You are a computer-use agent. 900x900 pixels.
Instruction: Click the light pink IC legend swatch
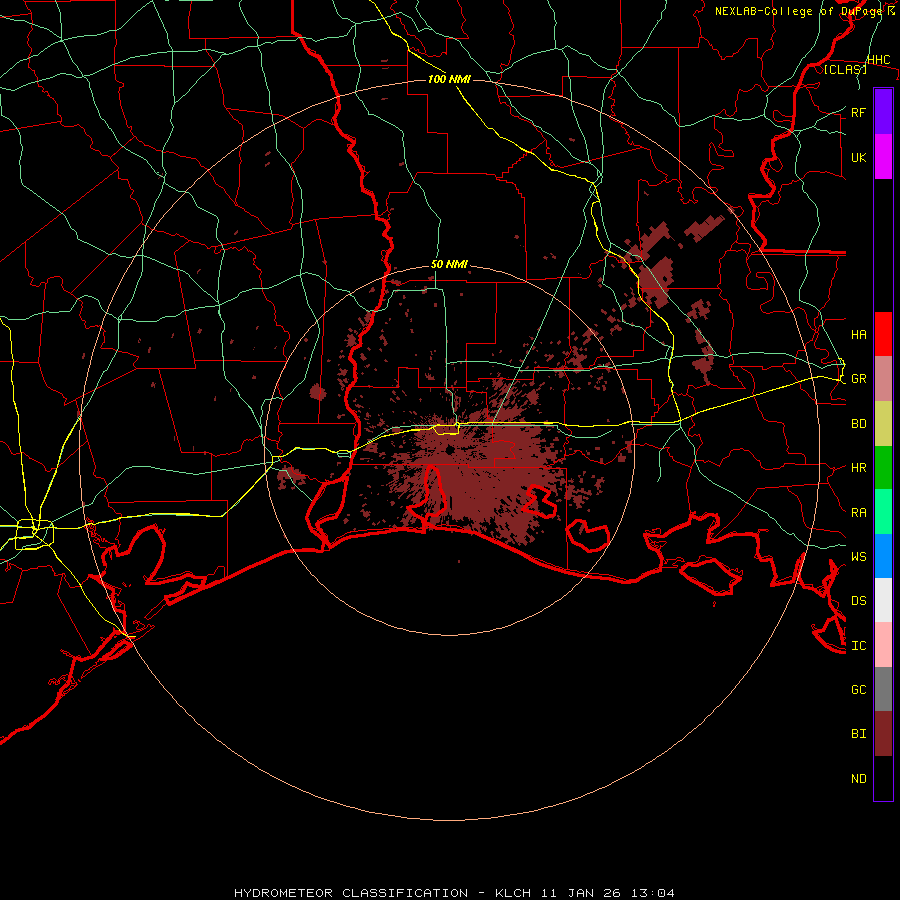pos(883,645)
